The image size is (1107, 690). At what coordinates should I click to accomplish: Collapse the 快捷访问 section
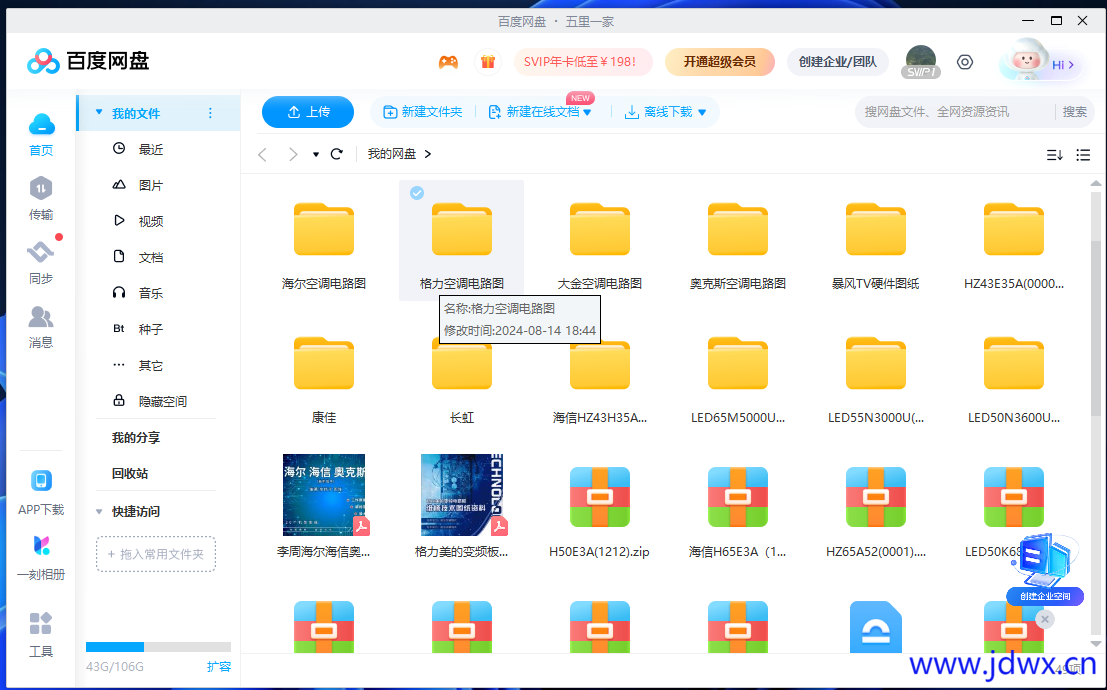[x=99, y=511]
